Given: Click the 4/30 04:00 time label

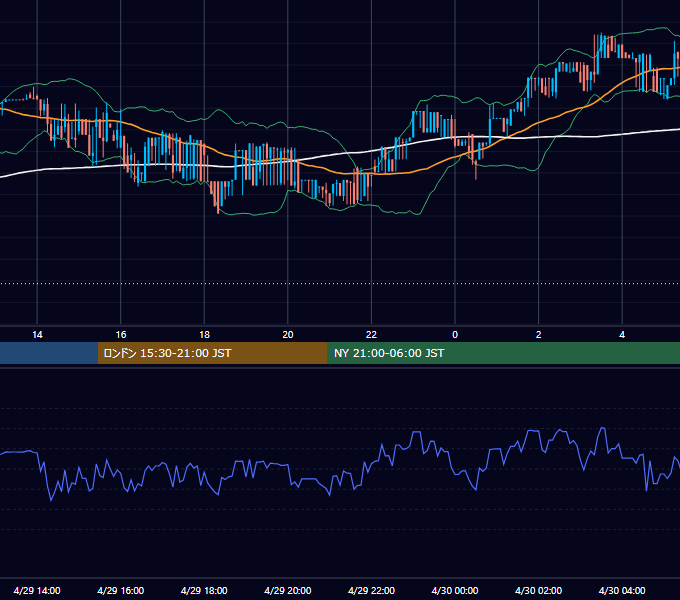Looking at the screenshot, I should (622, 590).
